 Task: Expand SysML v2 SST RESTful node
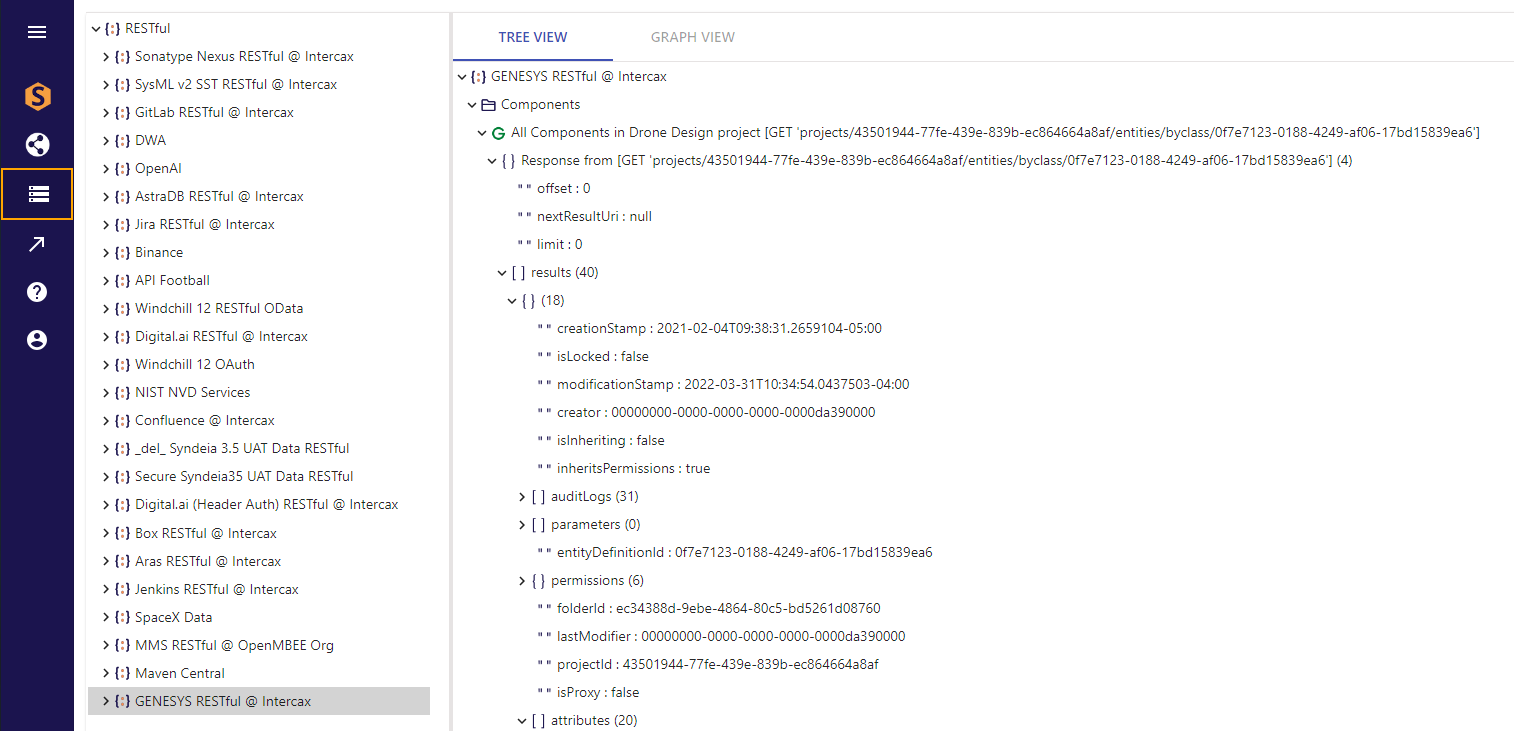click(106, 85)
